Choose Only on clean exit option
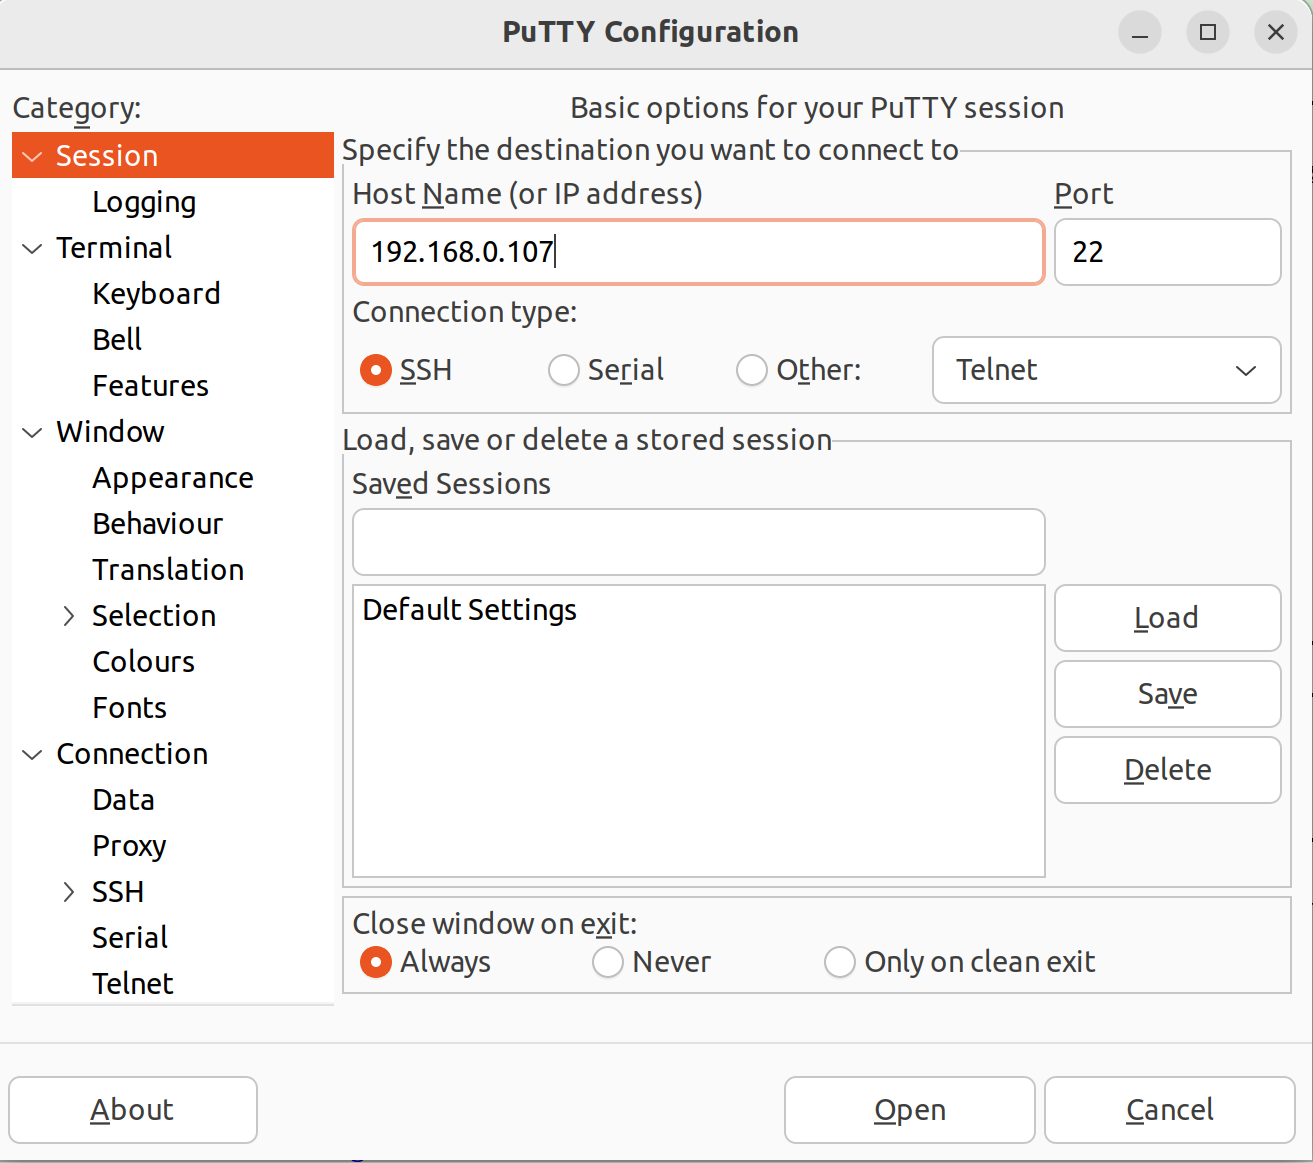Image resolution: width=1313 pixels, height=1163 pixels. pyautogui.click(x=840, y=962)
